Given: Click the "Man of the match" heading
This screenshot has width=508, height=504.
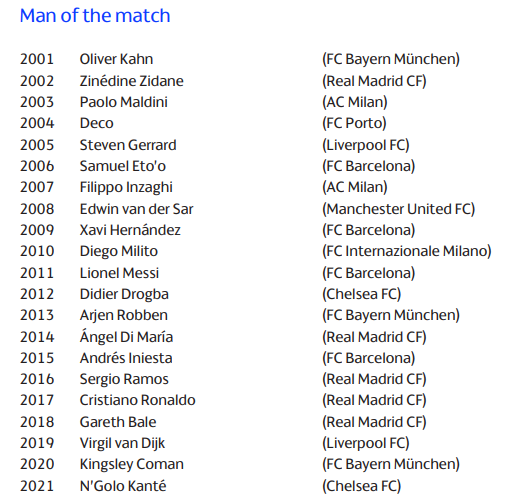Looking at the screenshot, I should point(95,15).
